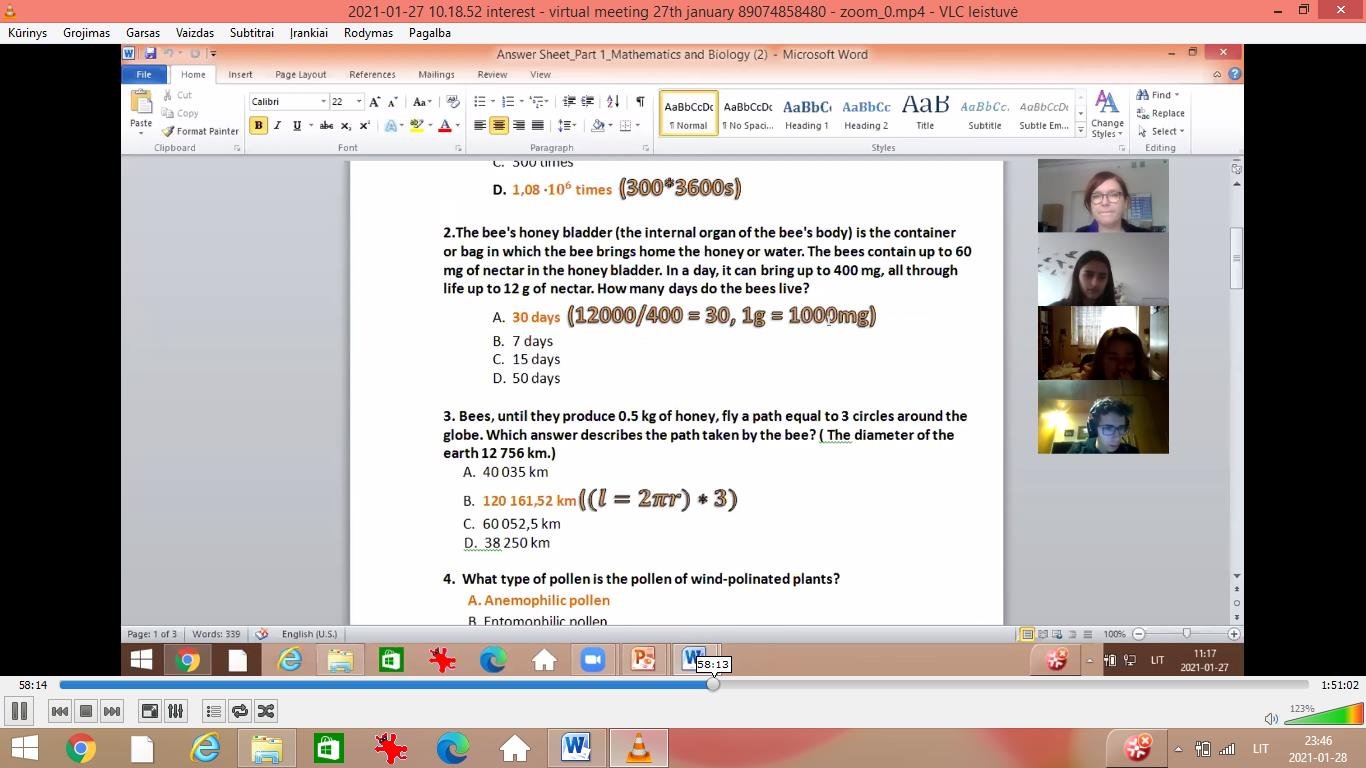The image size is (1366, 768).
Task: Skip to next media in VLC
Action: click(x=112, y=711)
